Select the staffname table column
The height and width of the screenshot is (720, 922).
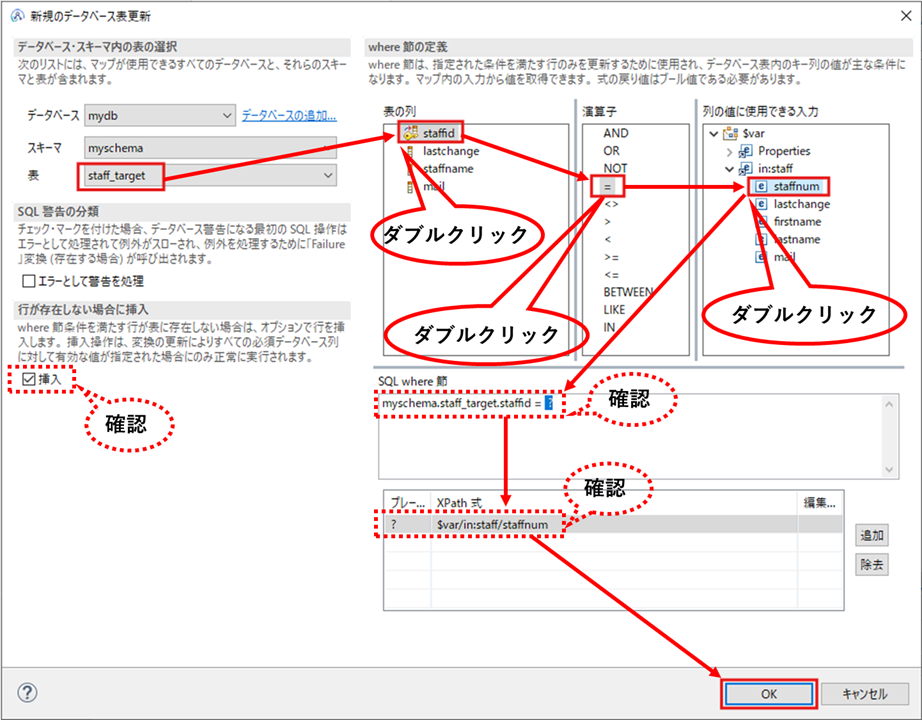(448, 169)
